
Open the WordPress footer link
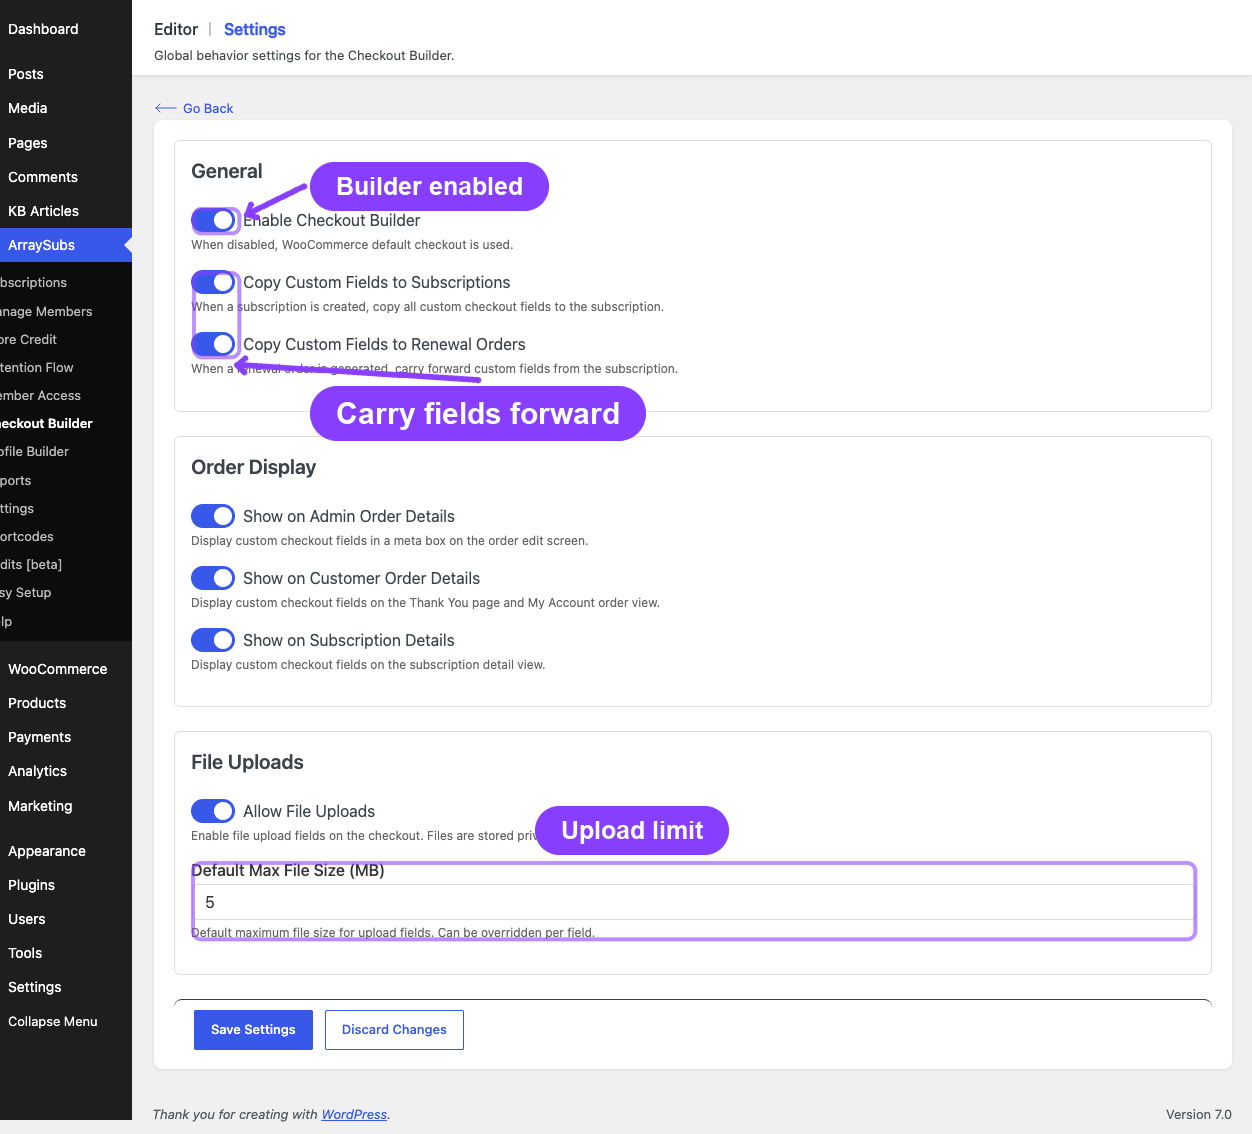click(354, 1114)
